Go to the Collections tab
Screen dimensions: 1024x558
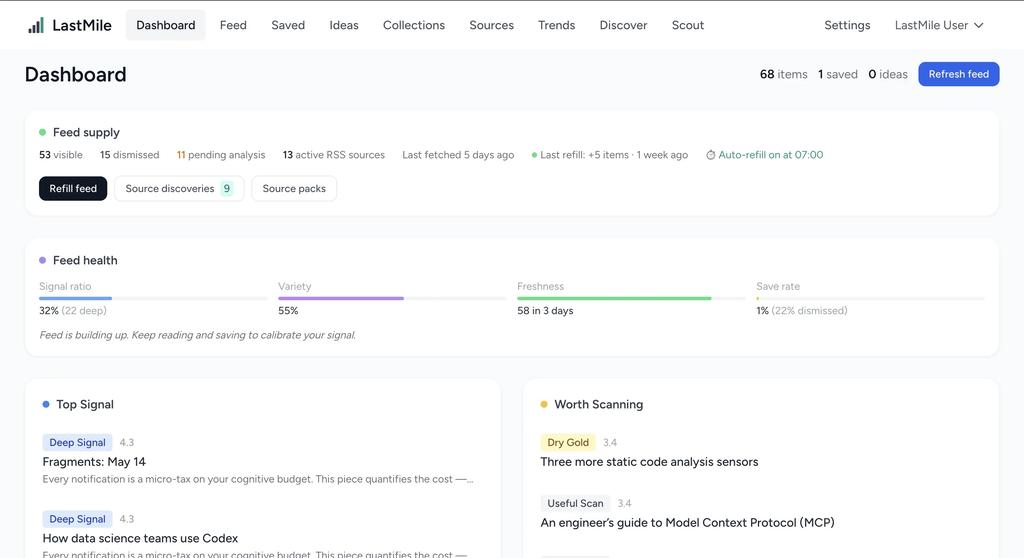414,25
